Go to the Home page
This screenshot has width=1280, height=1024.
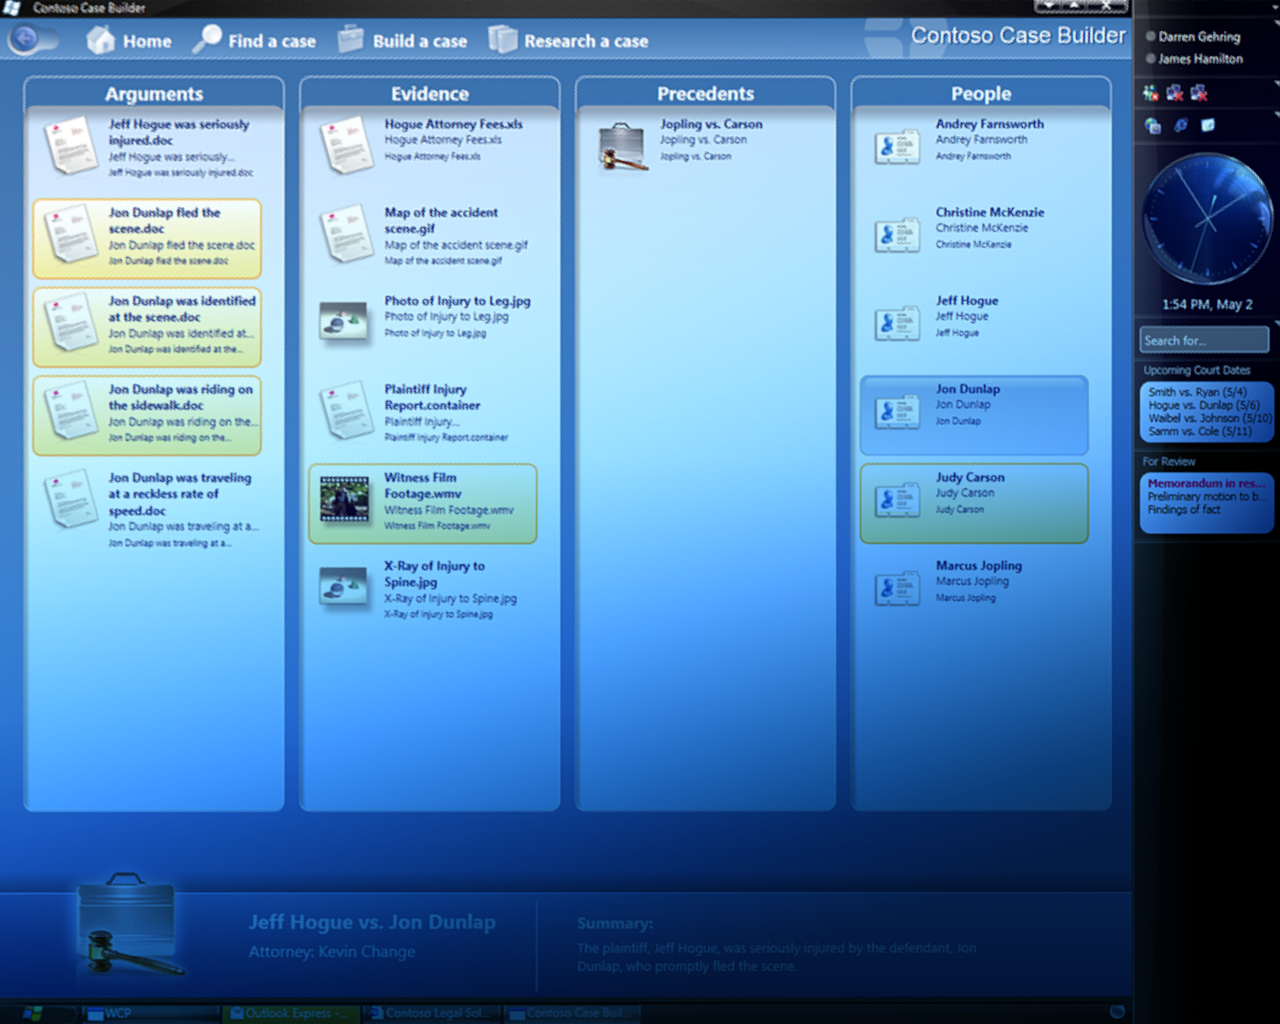[129, 41]
